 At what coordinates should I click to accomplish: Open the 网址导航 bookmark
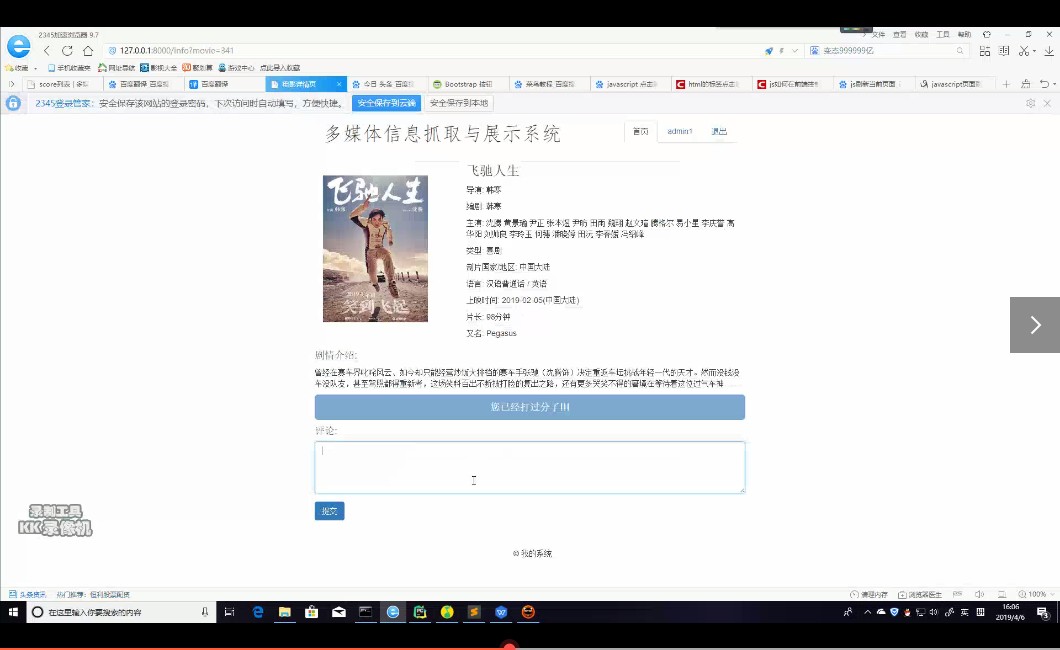116,68
